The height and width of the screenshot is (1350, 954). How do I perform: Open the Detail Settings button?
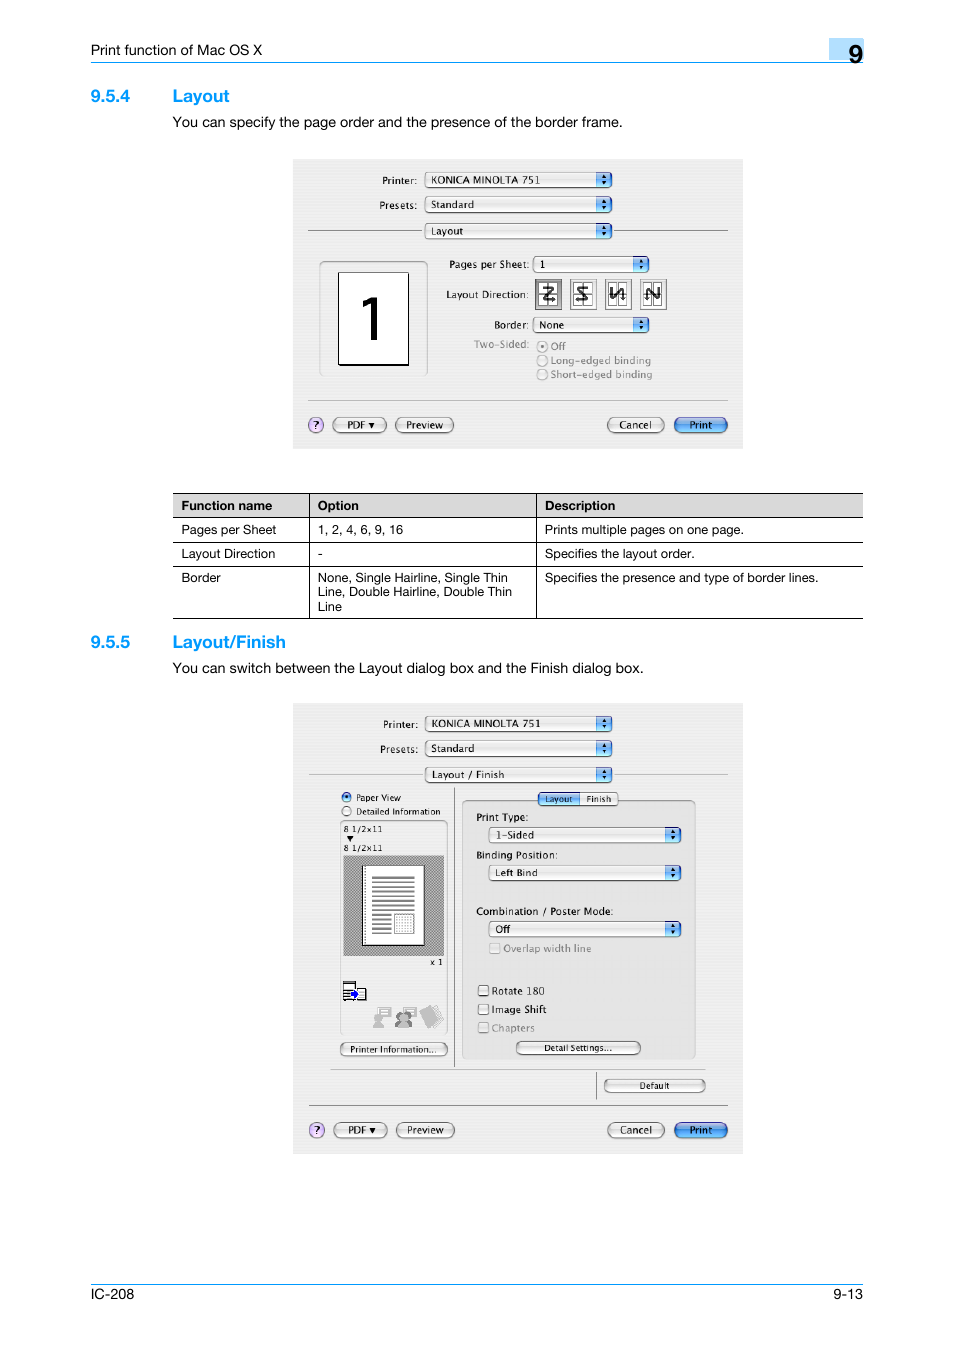click(x=578, y=1048)
